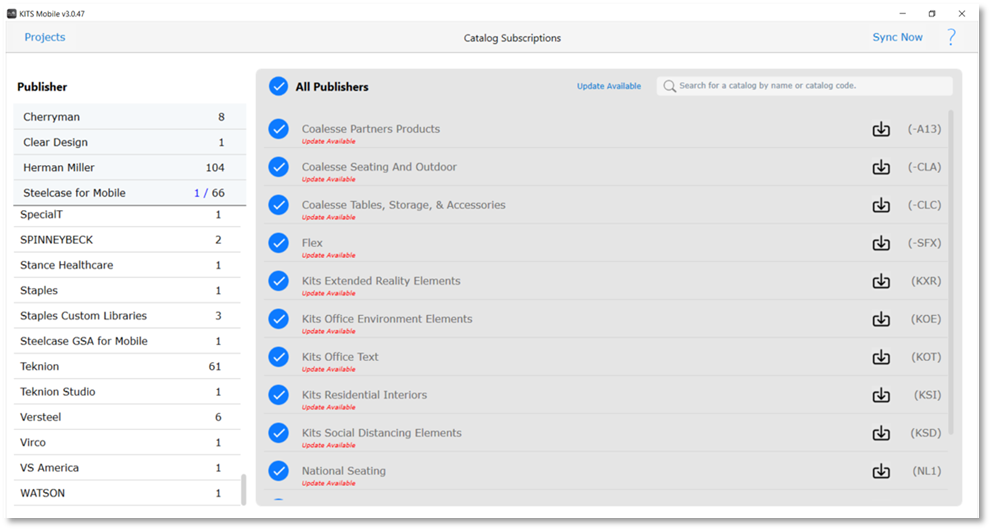The width and height of the screenshot is (992, 531).
Task: Download the Flex catalog update
Action: point(881,243)
